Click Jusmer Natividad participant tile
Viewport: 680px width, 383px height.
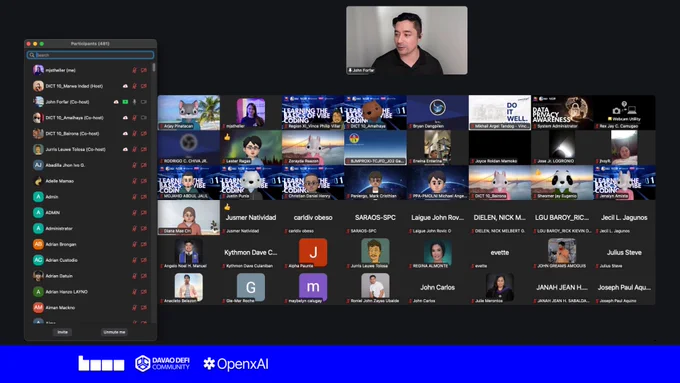pos(251,218)
